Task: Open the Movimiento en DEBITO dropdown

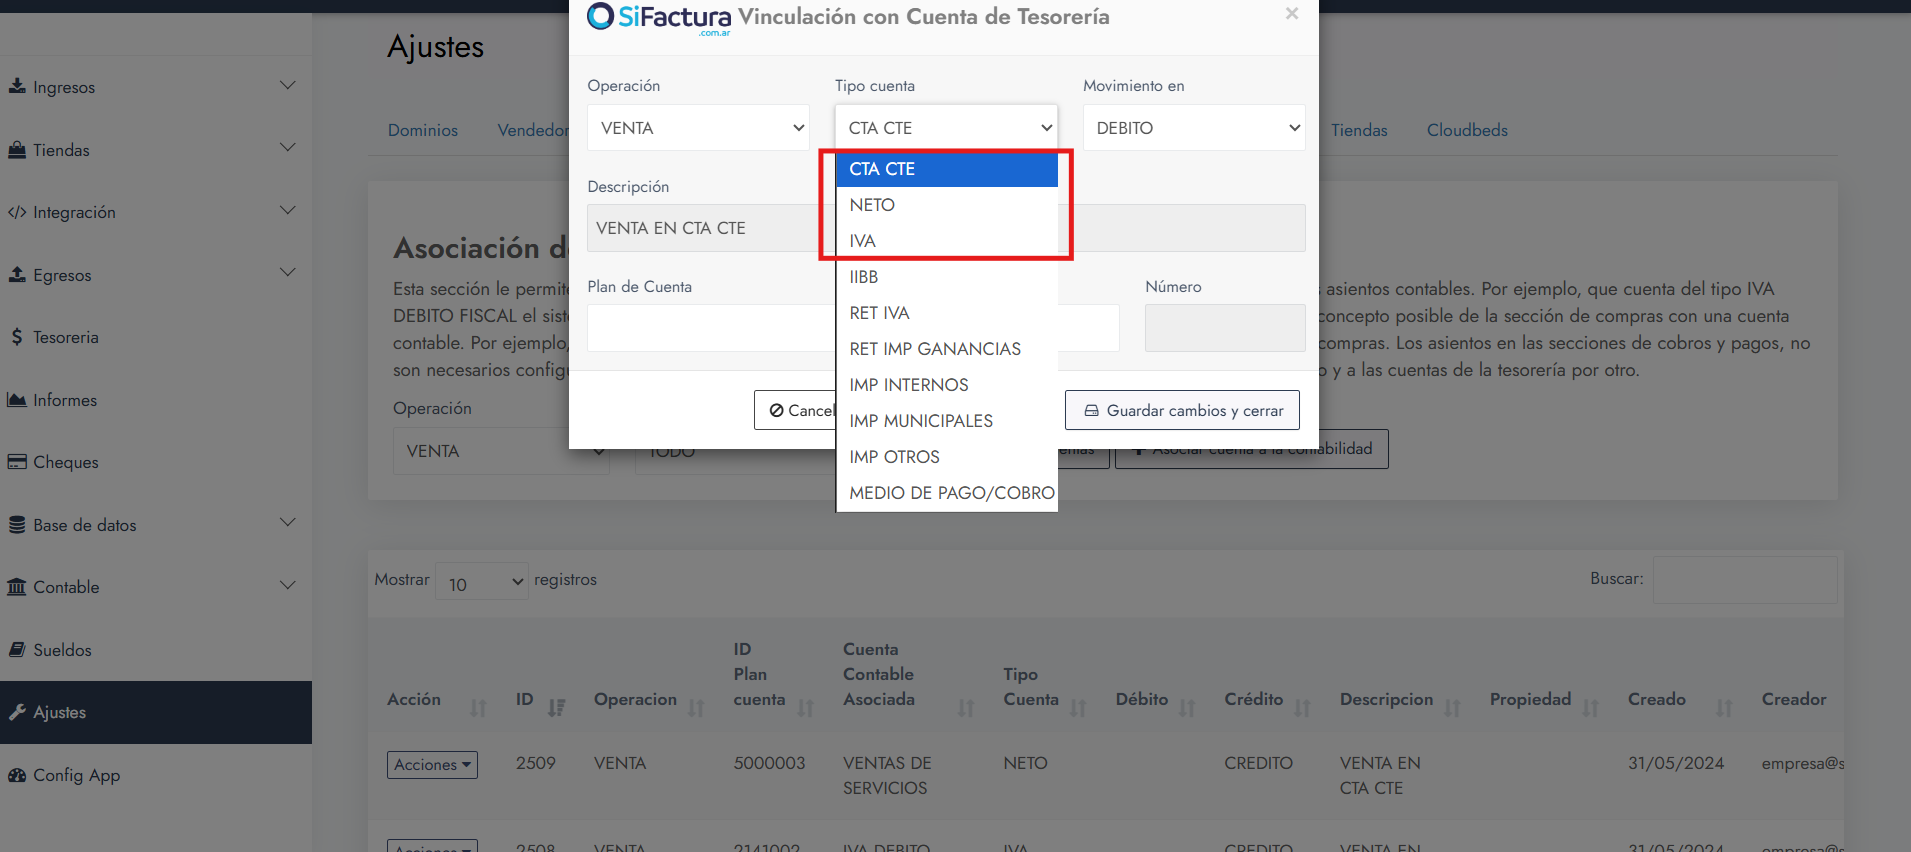Action: 1194,128
